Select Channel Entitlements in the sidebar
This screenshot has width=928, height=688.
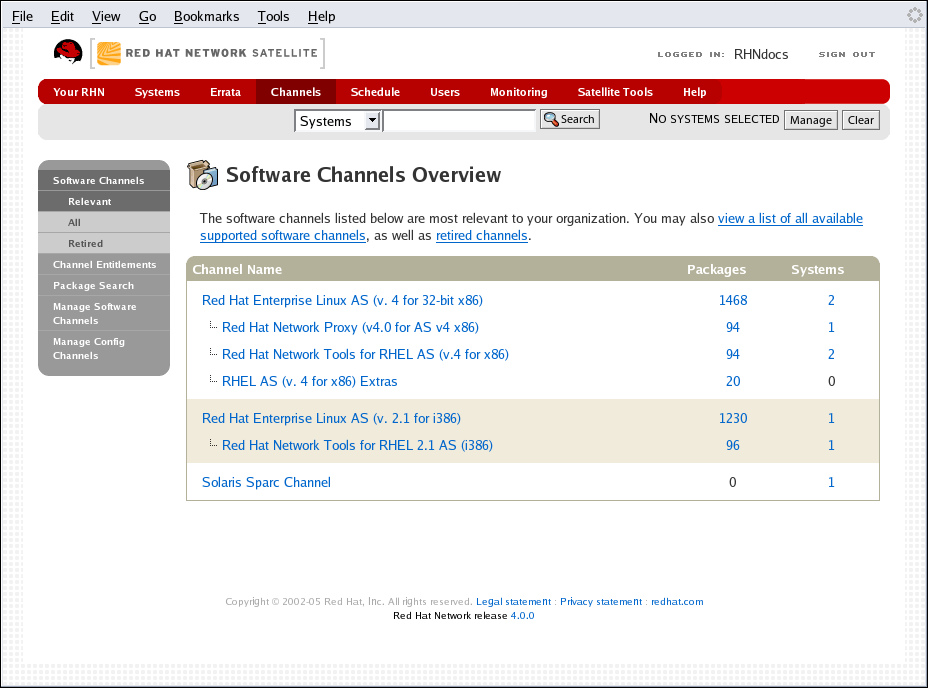(x=104, y=265)
